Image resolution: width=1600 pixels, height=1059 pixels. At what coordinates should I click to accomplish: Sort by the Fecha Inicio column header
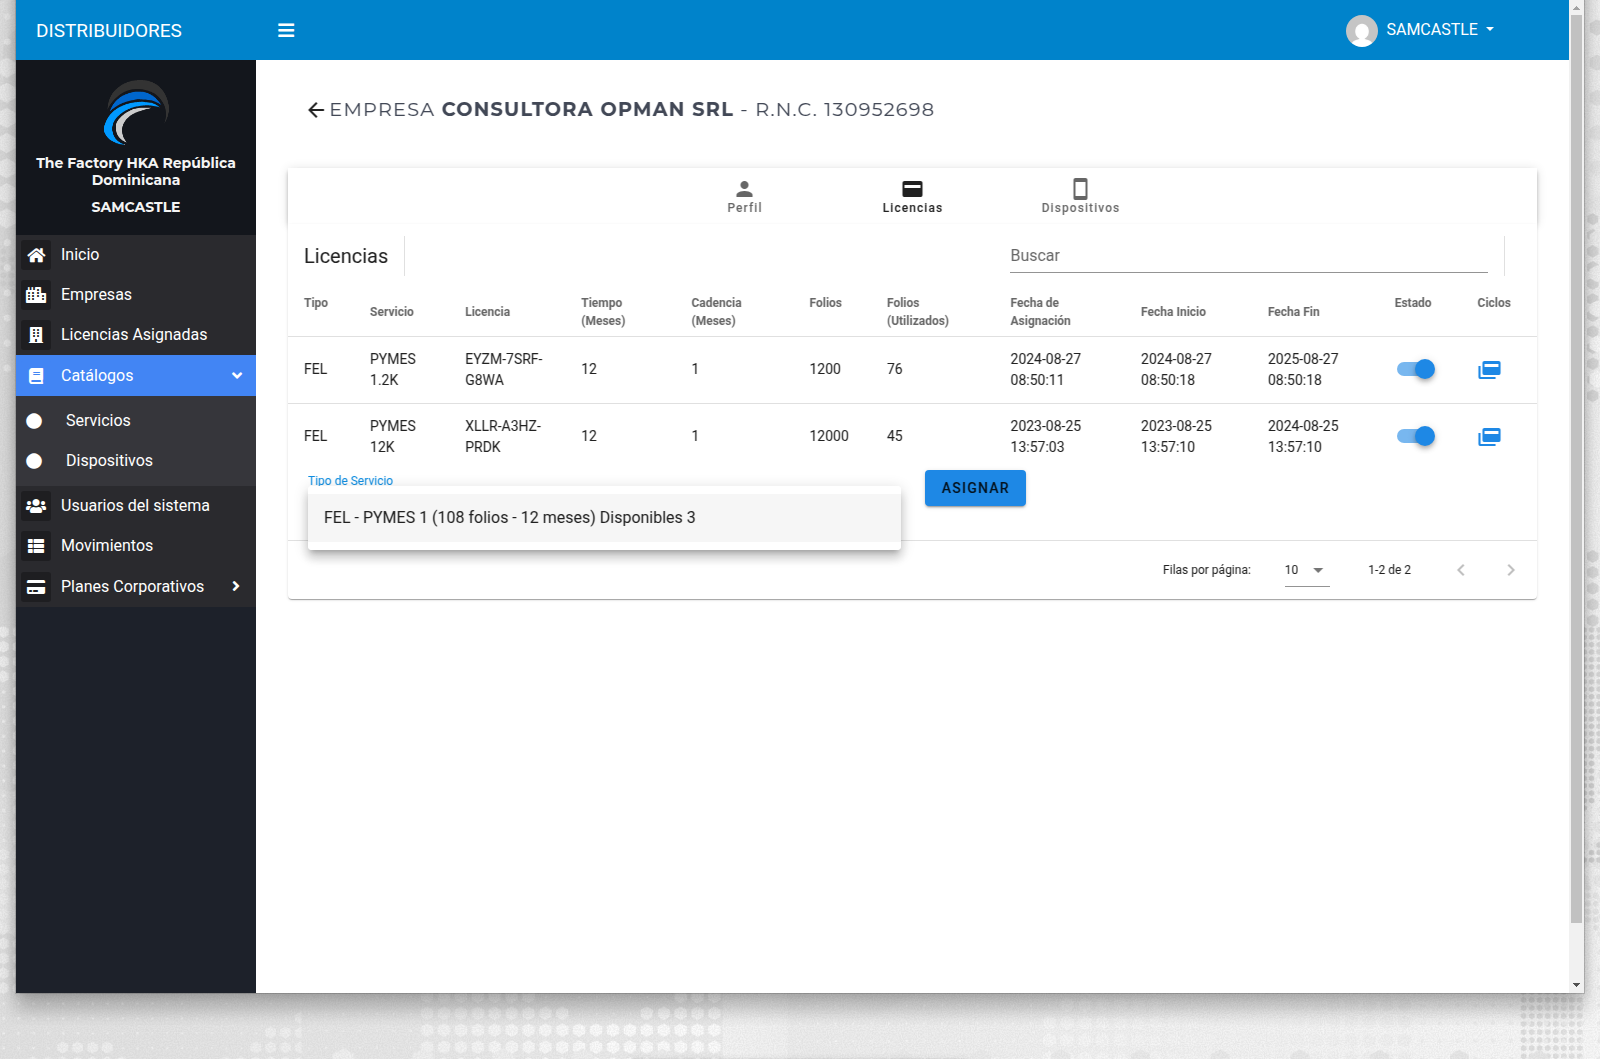(1173, 312)
